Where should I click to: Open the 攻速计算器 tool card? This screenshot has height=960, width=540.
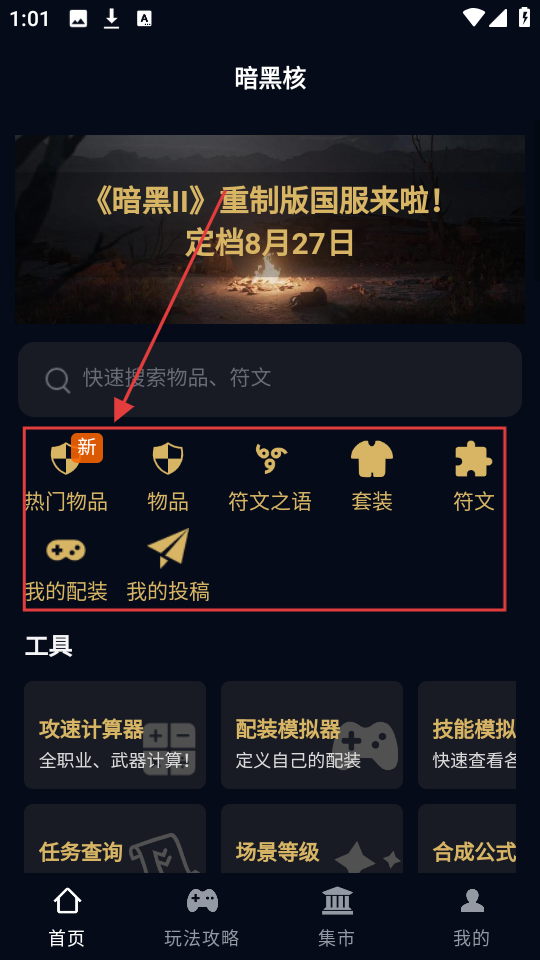[115, 735]
